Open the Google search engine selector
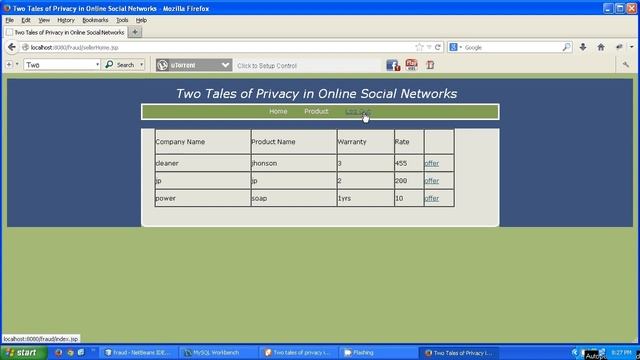Viewport: 640px width, 360px height. click(455, 47)
